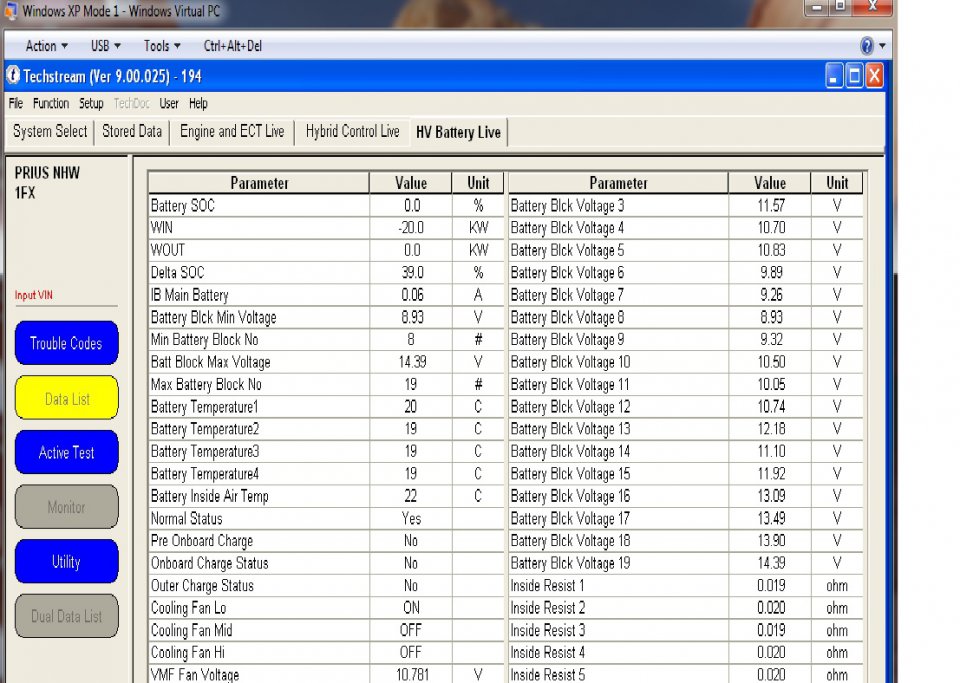960x683 pixels.
Task: Click the Dual Data List button
Action: (66, 616)
